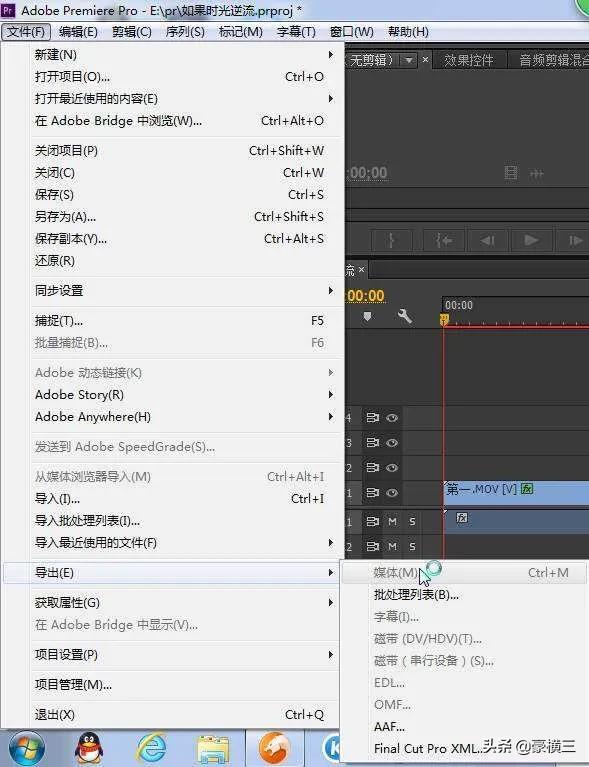This screenshot has height=767, width=589.
Task: Expand 导入最近使用的文件(F) submenu
Action: click(x=184, y=543)
